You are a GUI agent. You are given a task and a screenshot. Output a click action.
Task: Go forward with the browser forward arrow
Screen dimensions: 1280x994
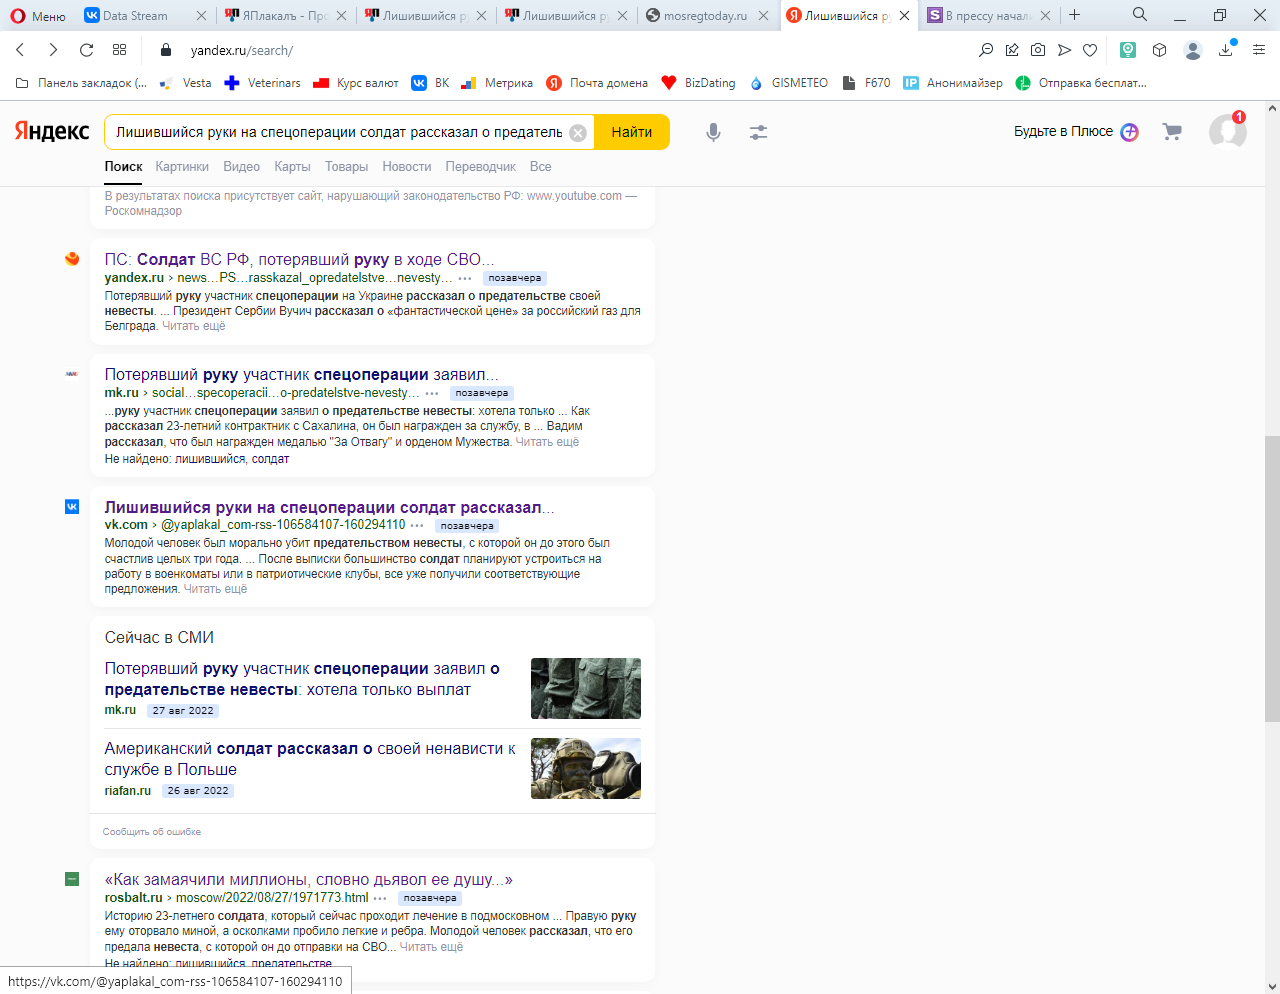tap(53, 50)
